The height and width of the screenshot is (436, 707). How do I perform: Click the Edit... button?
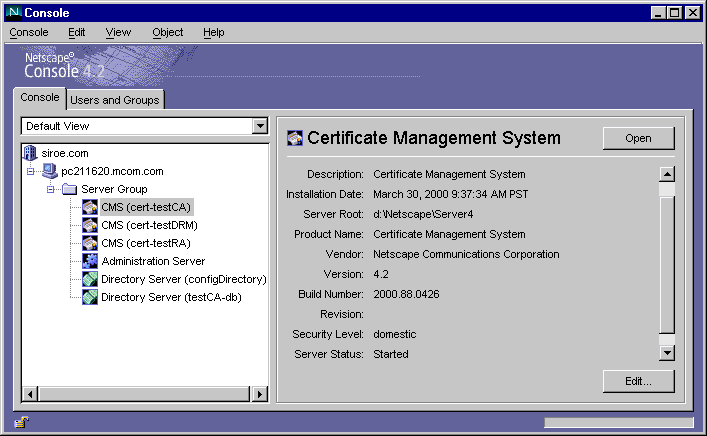coord(638,381)
